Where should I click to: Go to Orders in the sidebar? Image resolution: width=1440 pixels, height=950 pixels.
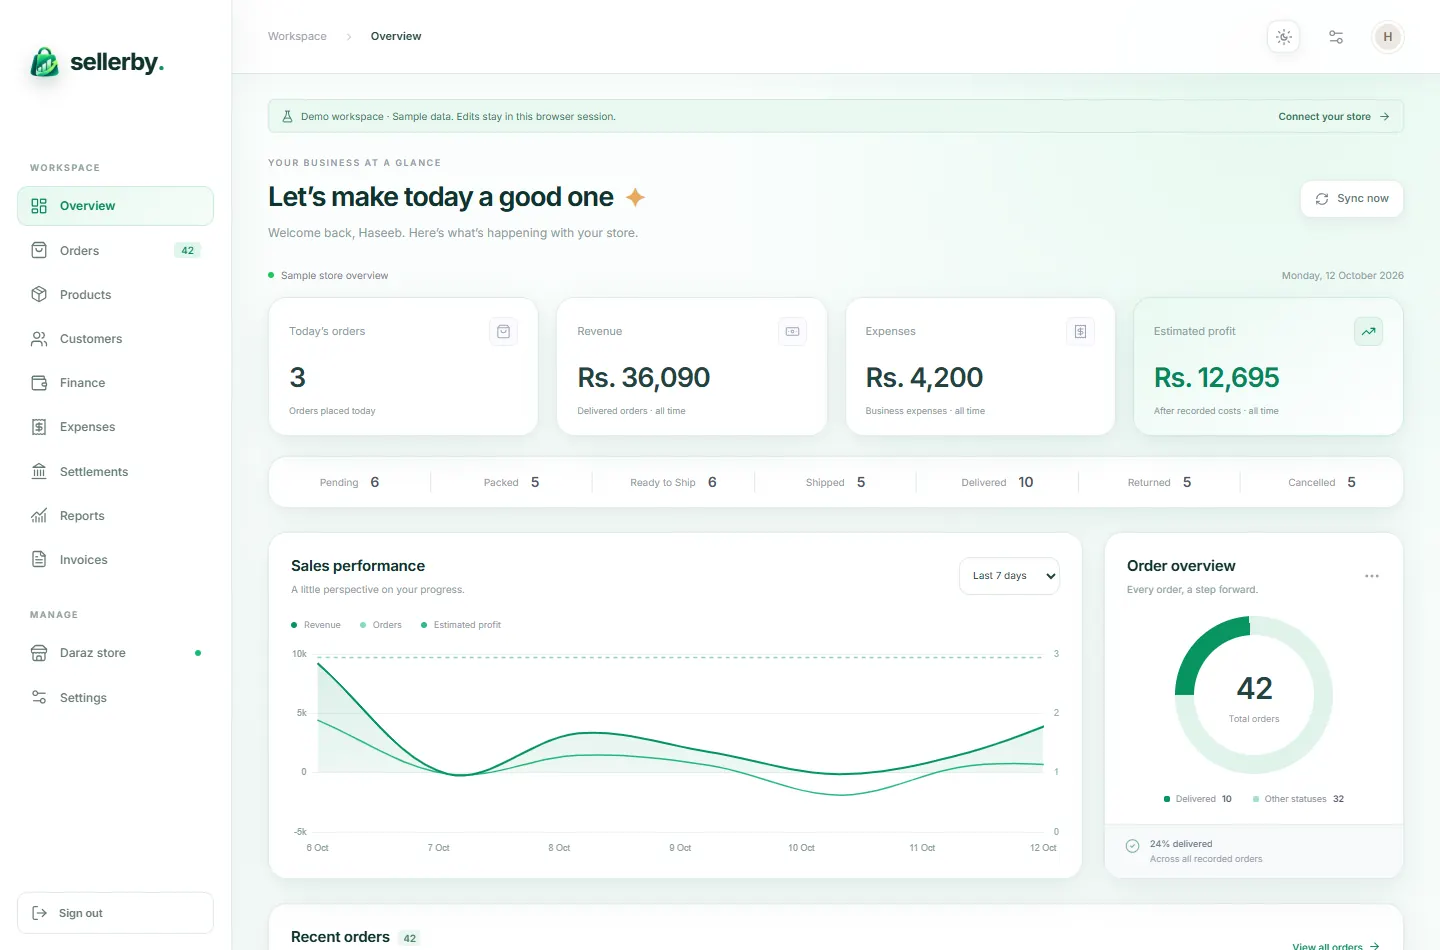coord(115,251)
